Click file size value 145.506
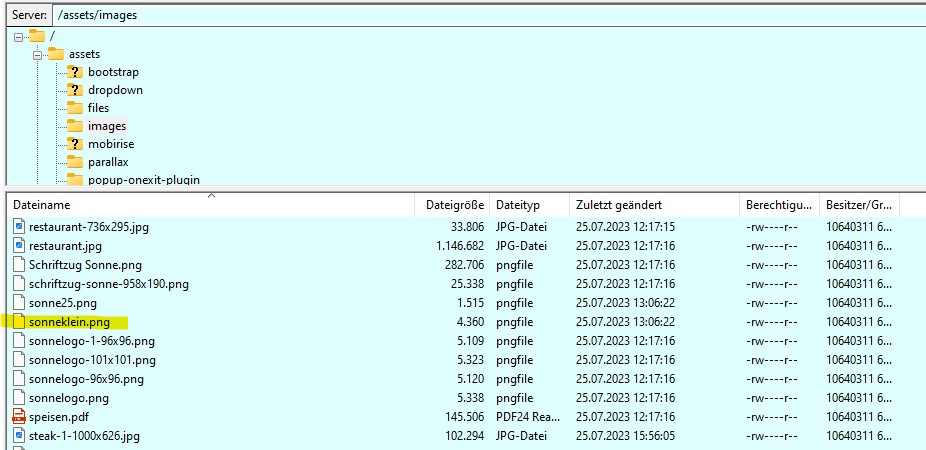Screen dimensions: 926x450 (x=464, y=417)
